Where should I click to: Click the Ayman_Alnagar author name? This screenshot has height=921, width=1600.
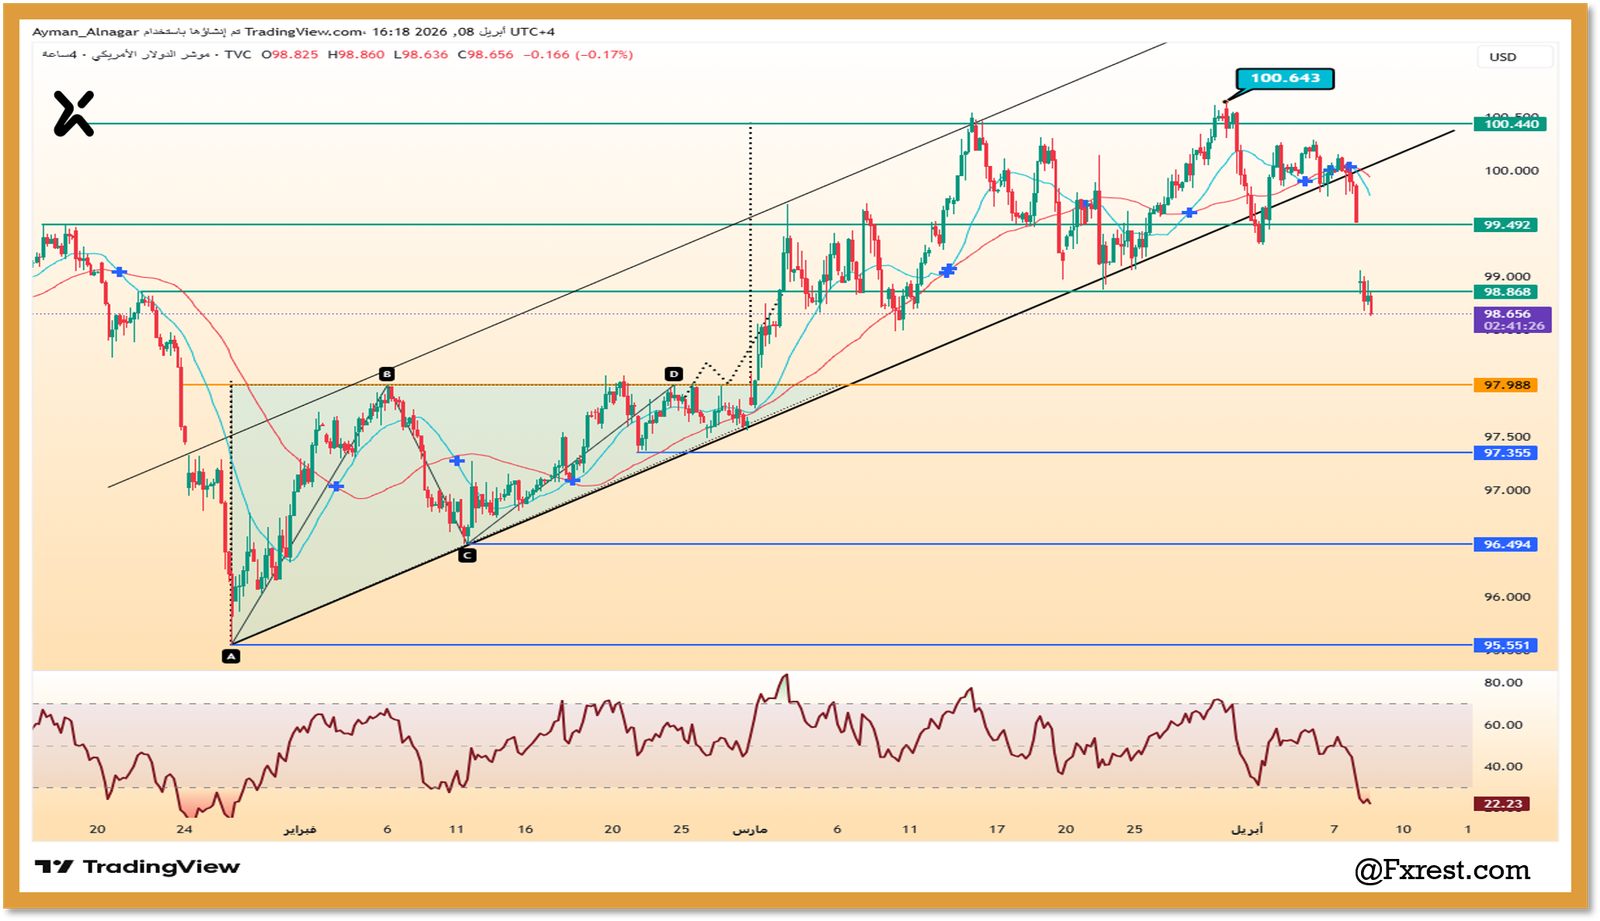tap(85, 32)
